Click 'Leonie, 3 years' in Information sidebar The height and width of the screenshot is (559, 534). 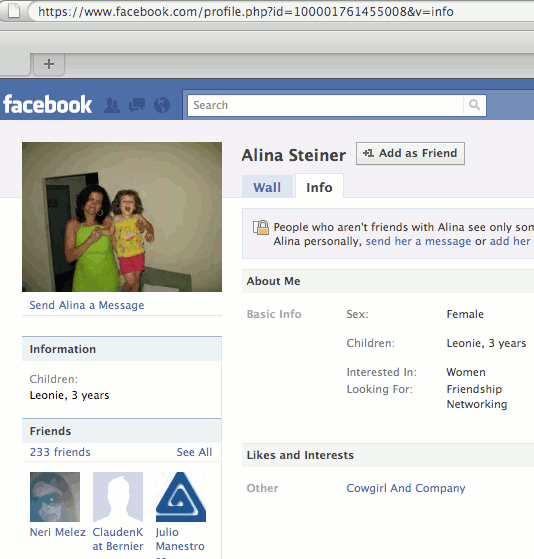pos(70,395)
